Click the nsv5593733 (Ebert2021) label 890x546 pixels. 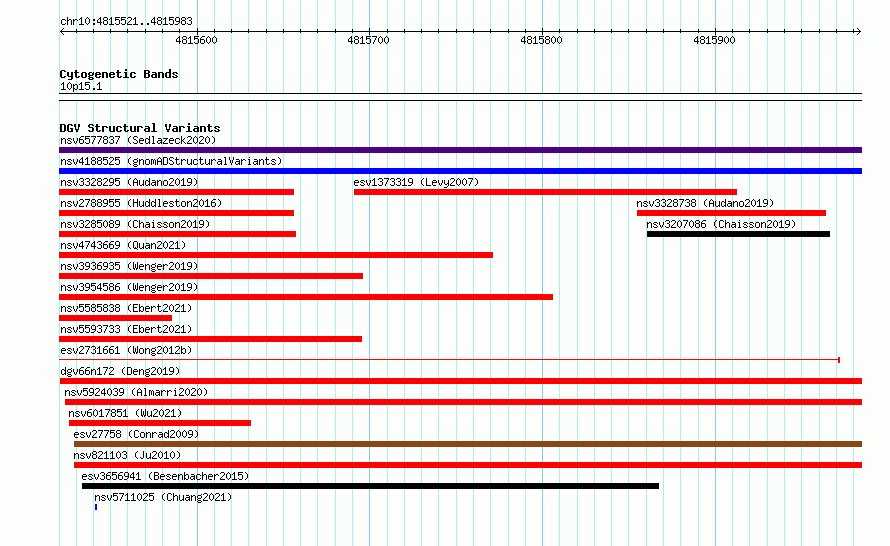click(126, 329)
